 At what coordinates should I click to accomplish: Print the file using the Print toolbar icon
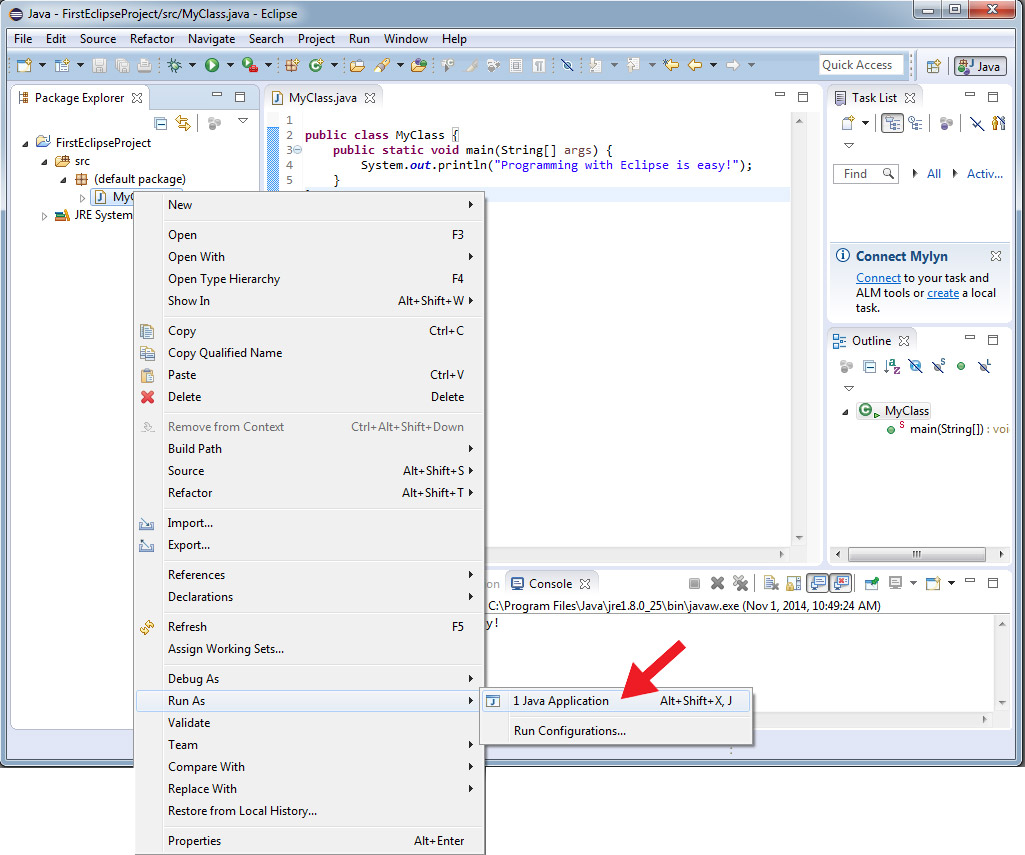point(145,66)
